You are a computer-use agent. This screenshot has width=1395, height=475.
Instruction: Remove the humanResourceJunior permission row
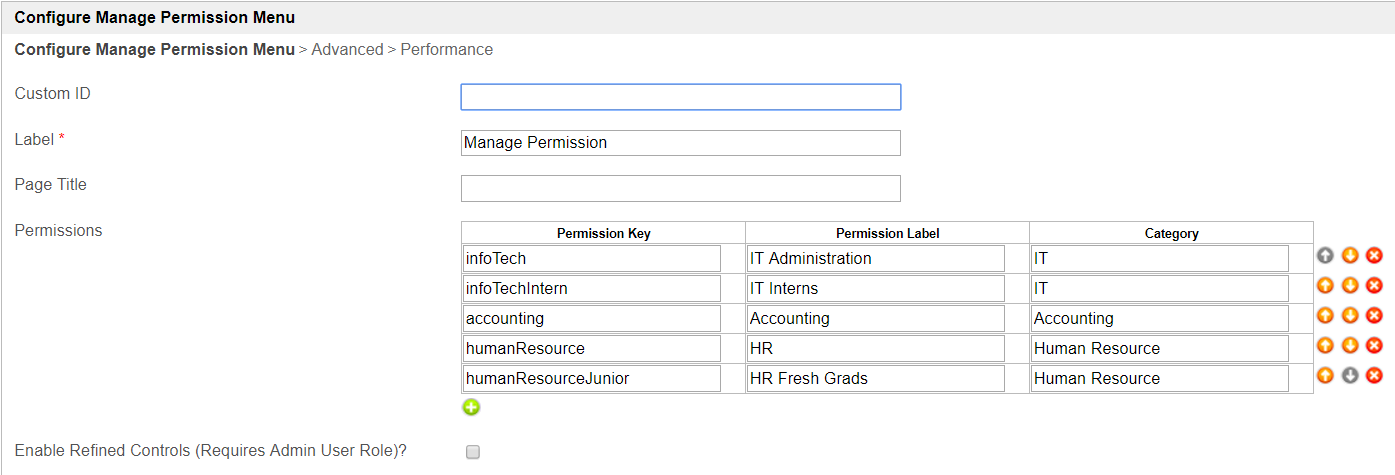[x=1374, y=376]
